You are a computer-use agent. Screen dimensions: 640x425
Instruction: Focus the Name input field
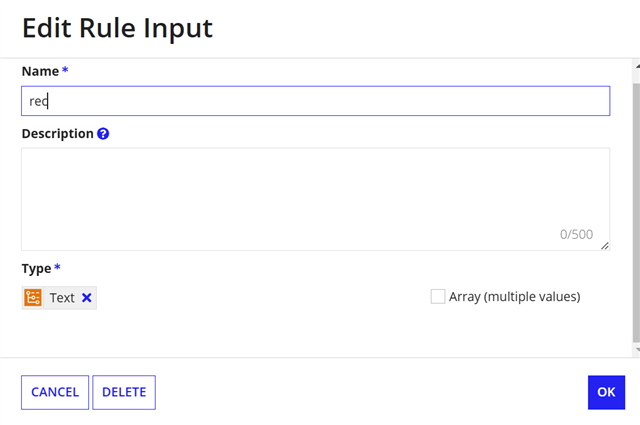pyautogui.click(x=316, y=101)
